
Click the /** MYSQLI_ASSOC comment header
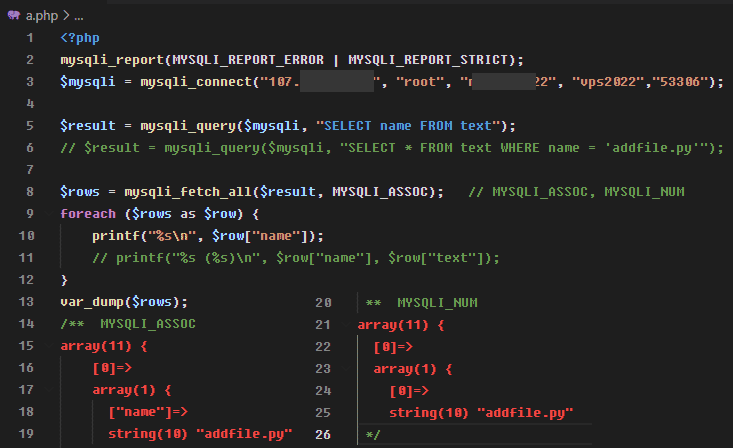point(128,324)
